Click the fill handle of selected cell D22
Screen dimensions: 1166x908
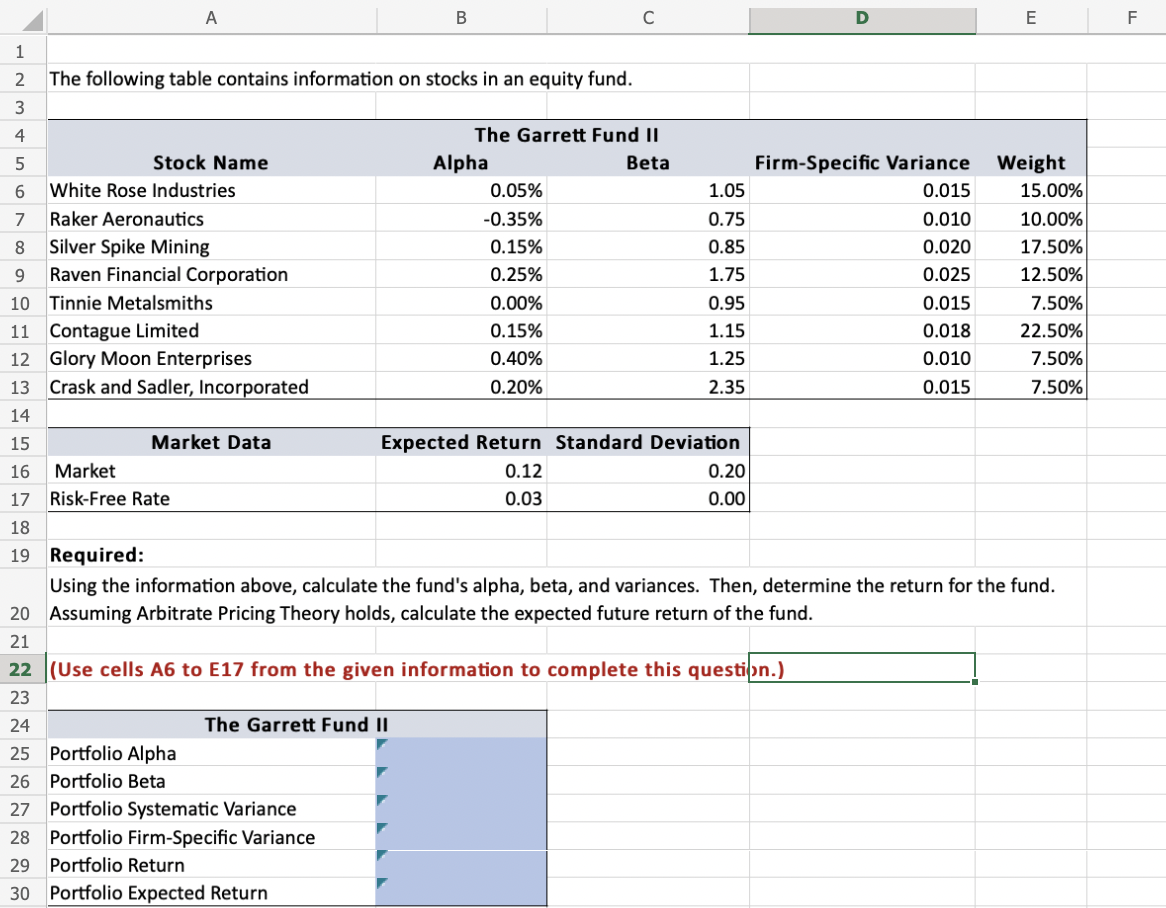(975, 682)
